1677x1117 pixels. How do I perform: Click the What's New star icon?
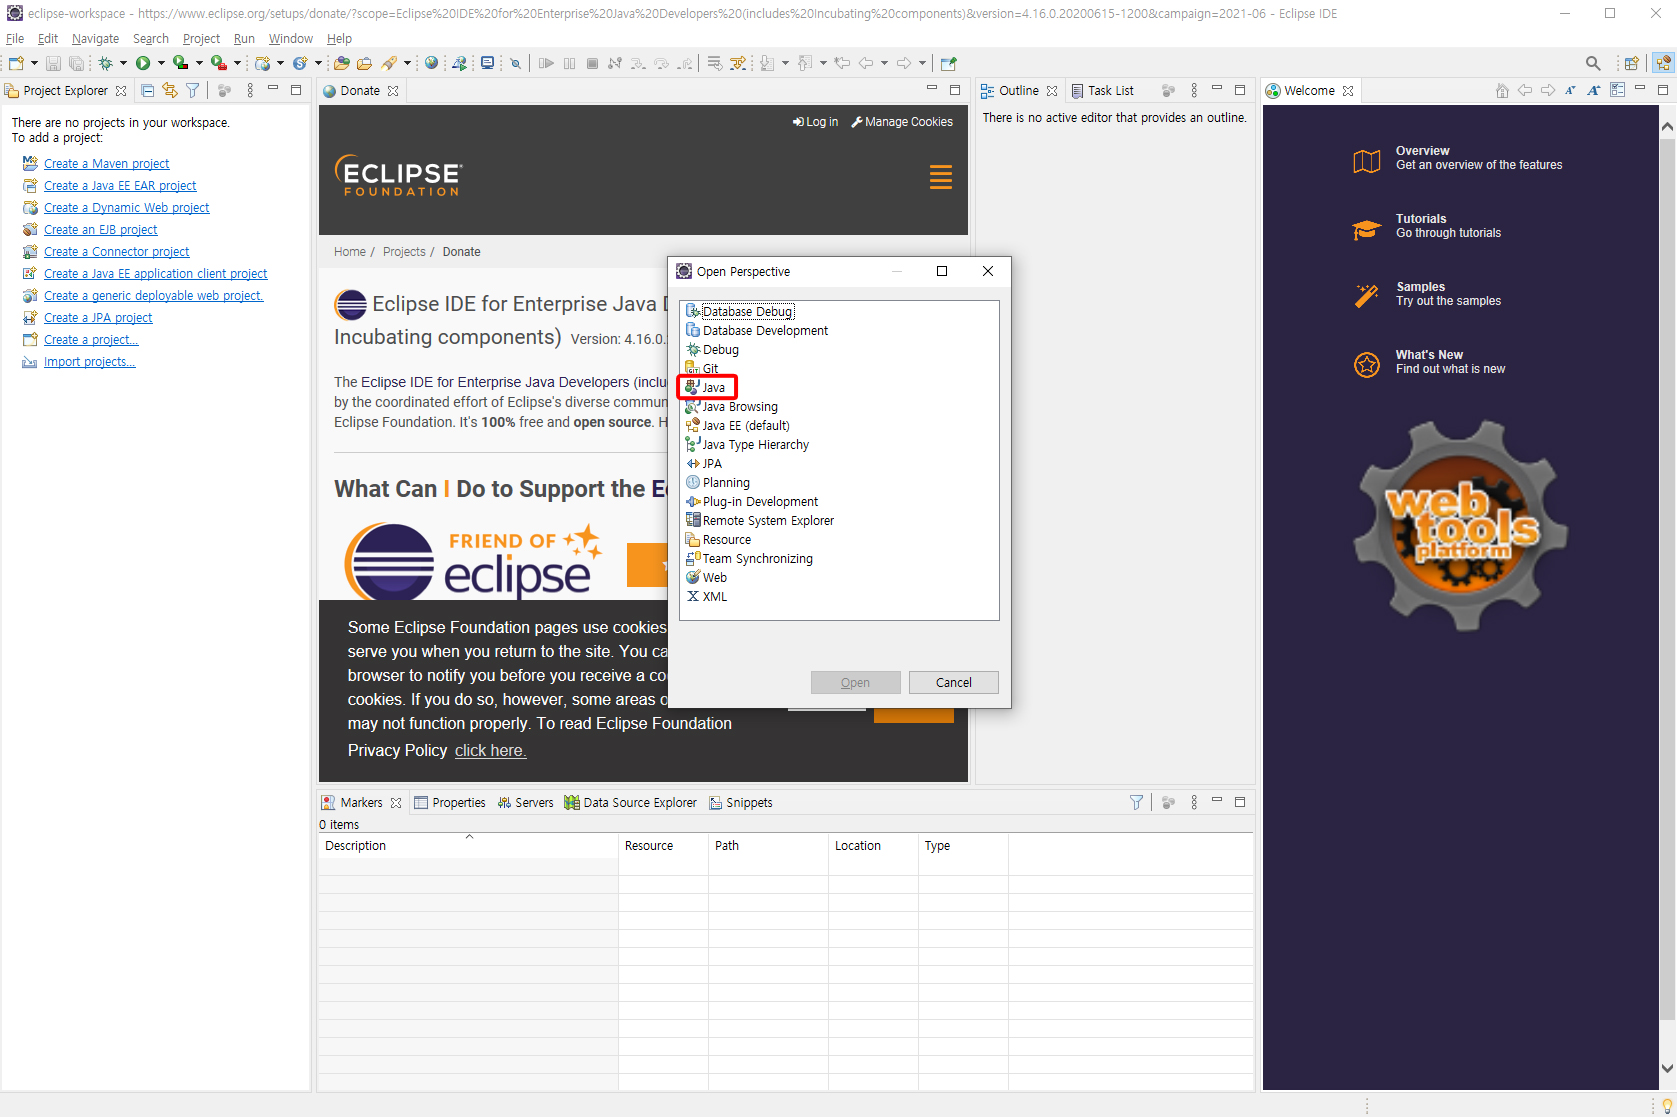[1367, 365]
